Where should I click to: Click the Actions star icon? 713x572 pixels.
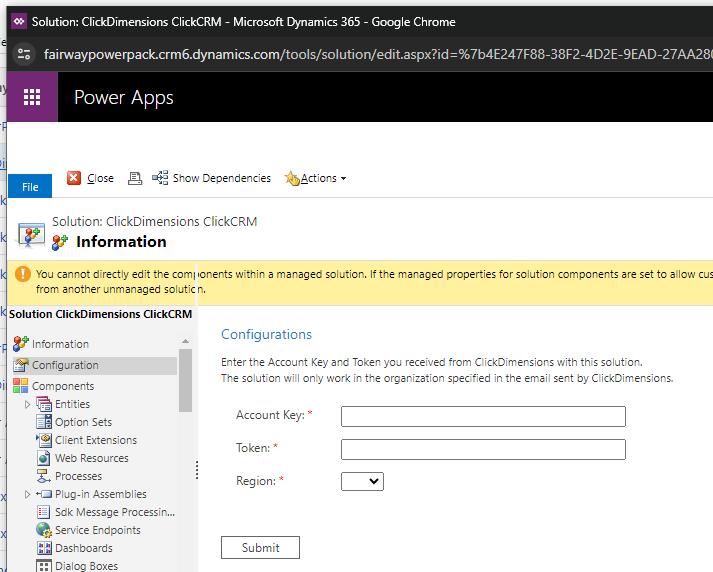coord(292,178)
